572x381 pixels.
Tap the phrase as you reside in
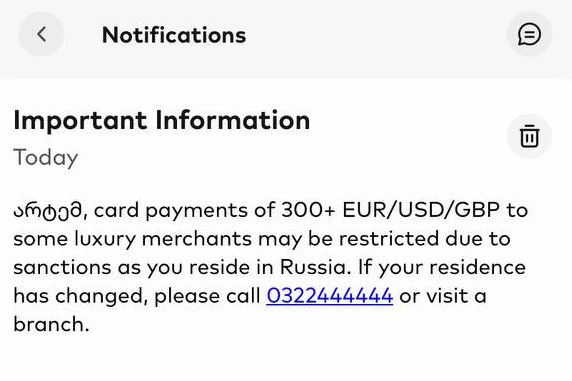(196, 268)
